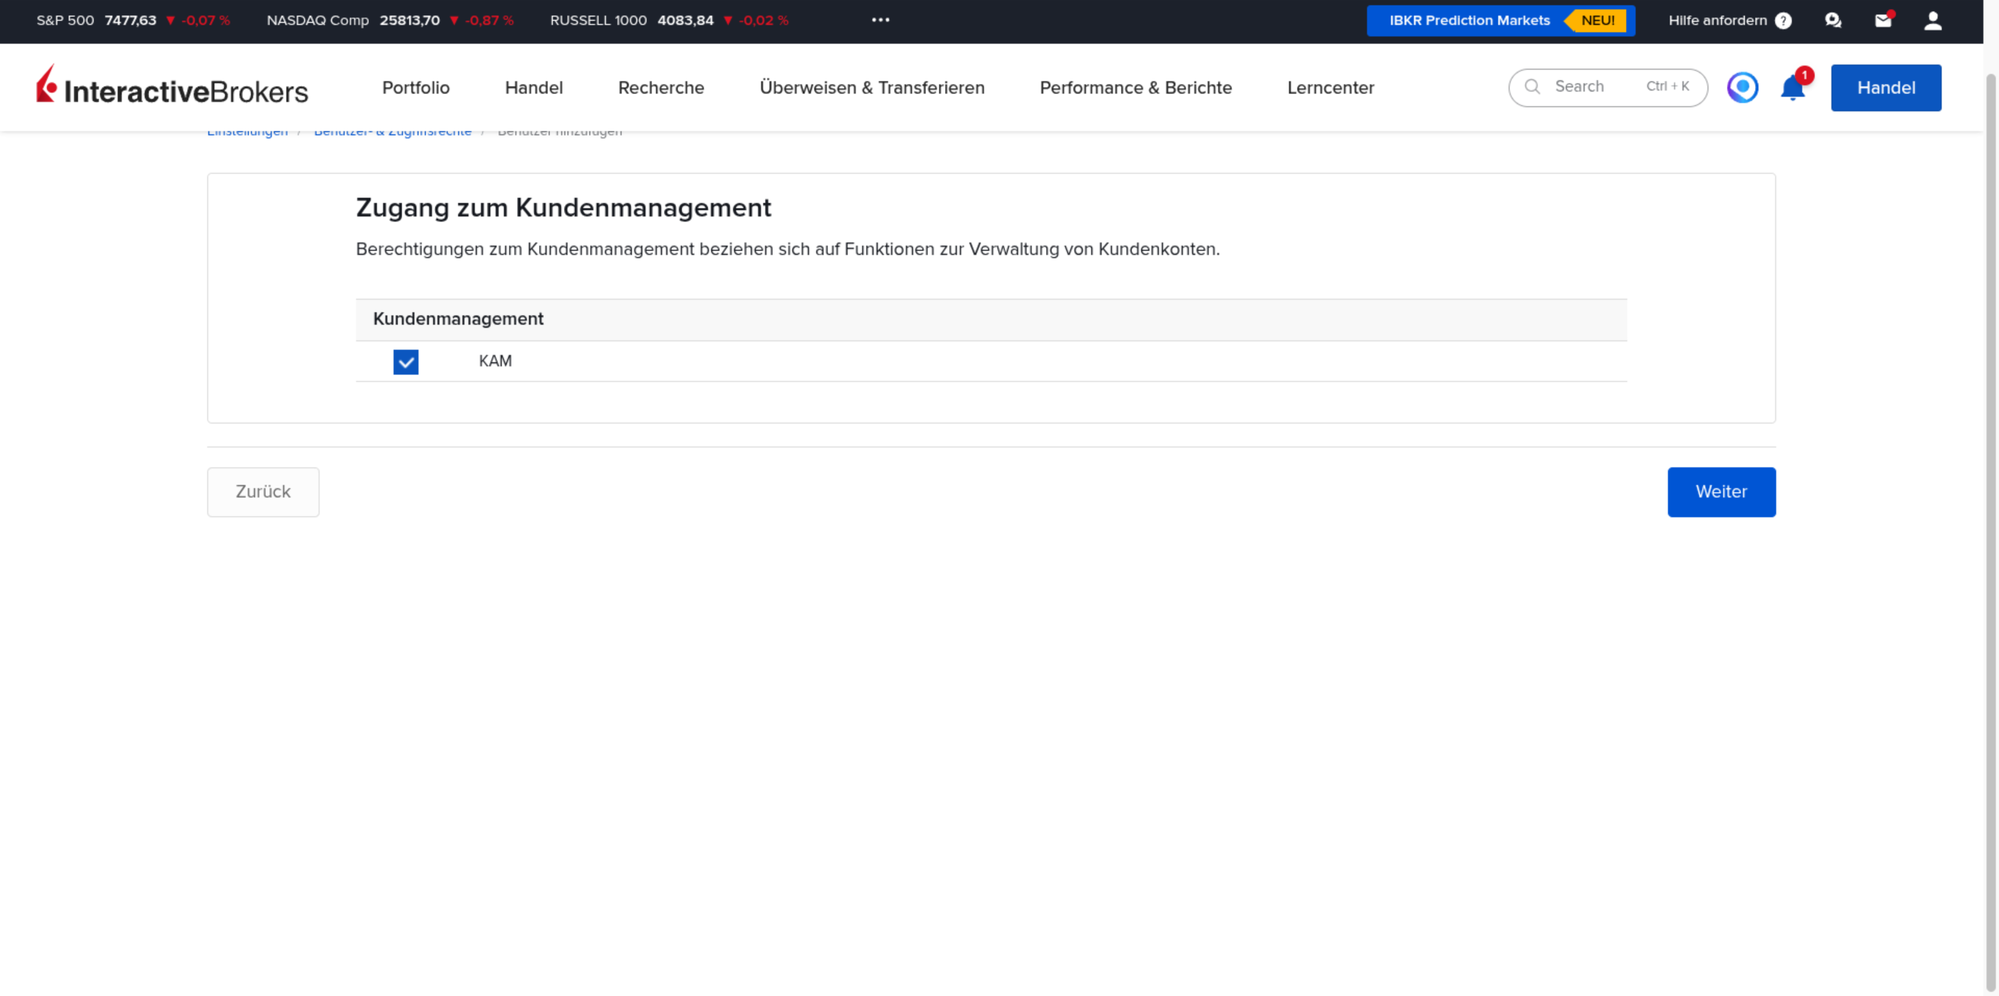This screenshot has width=1999, height=996.
Task: Open the Performance & Berichte menu
Action: tap(1136, 88)
